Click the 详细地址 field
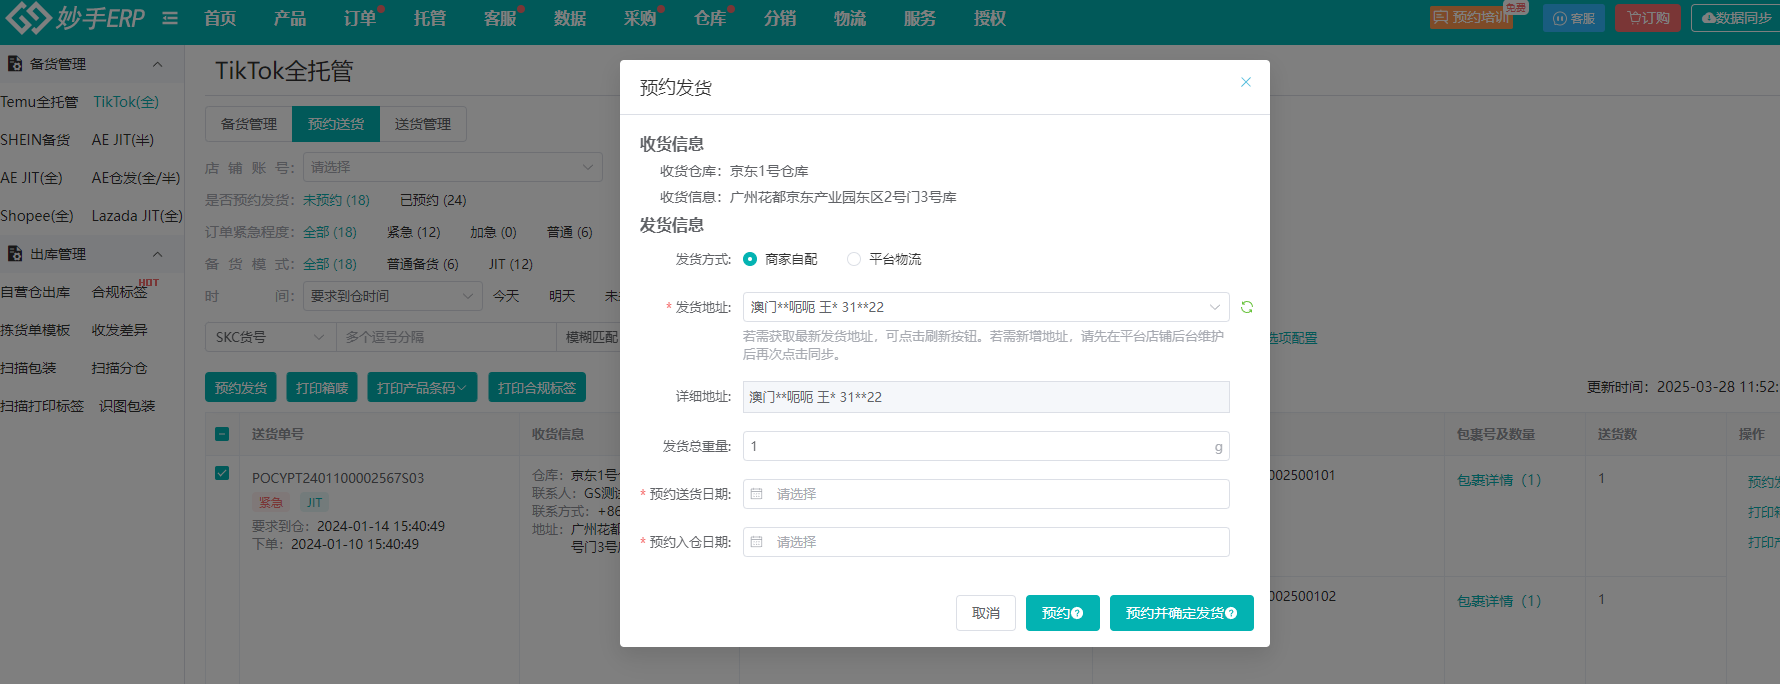This screenshot has height=684, width=1780. (x=986, y=397)
